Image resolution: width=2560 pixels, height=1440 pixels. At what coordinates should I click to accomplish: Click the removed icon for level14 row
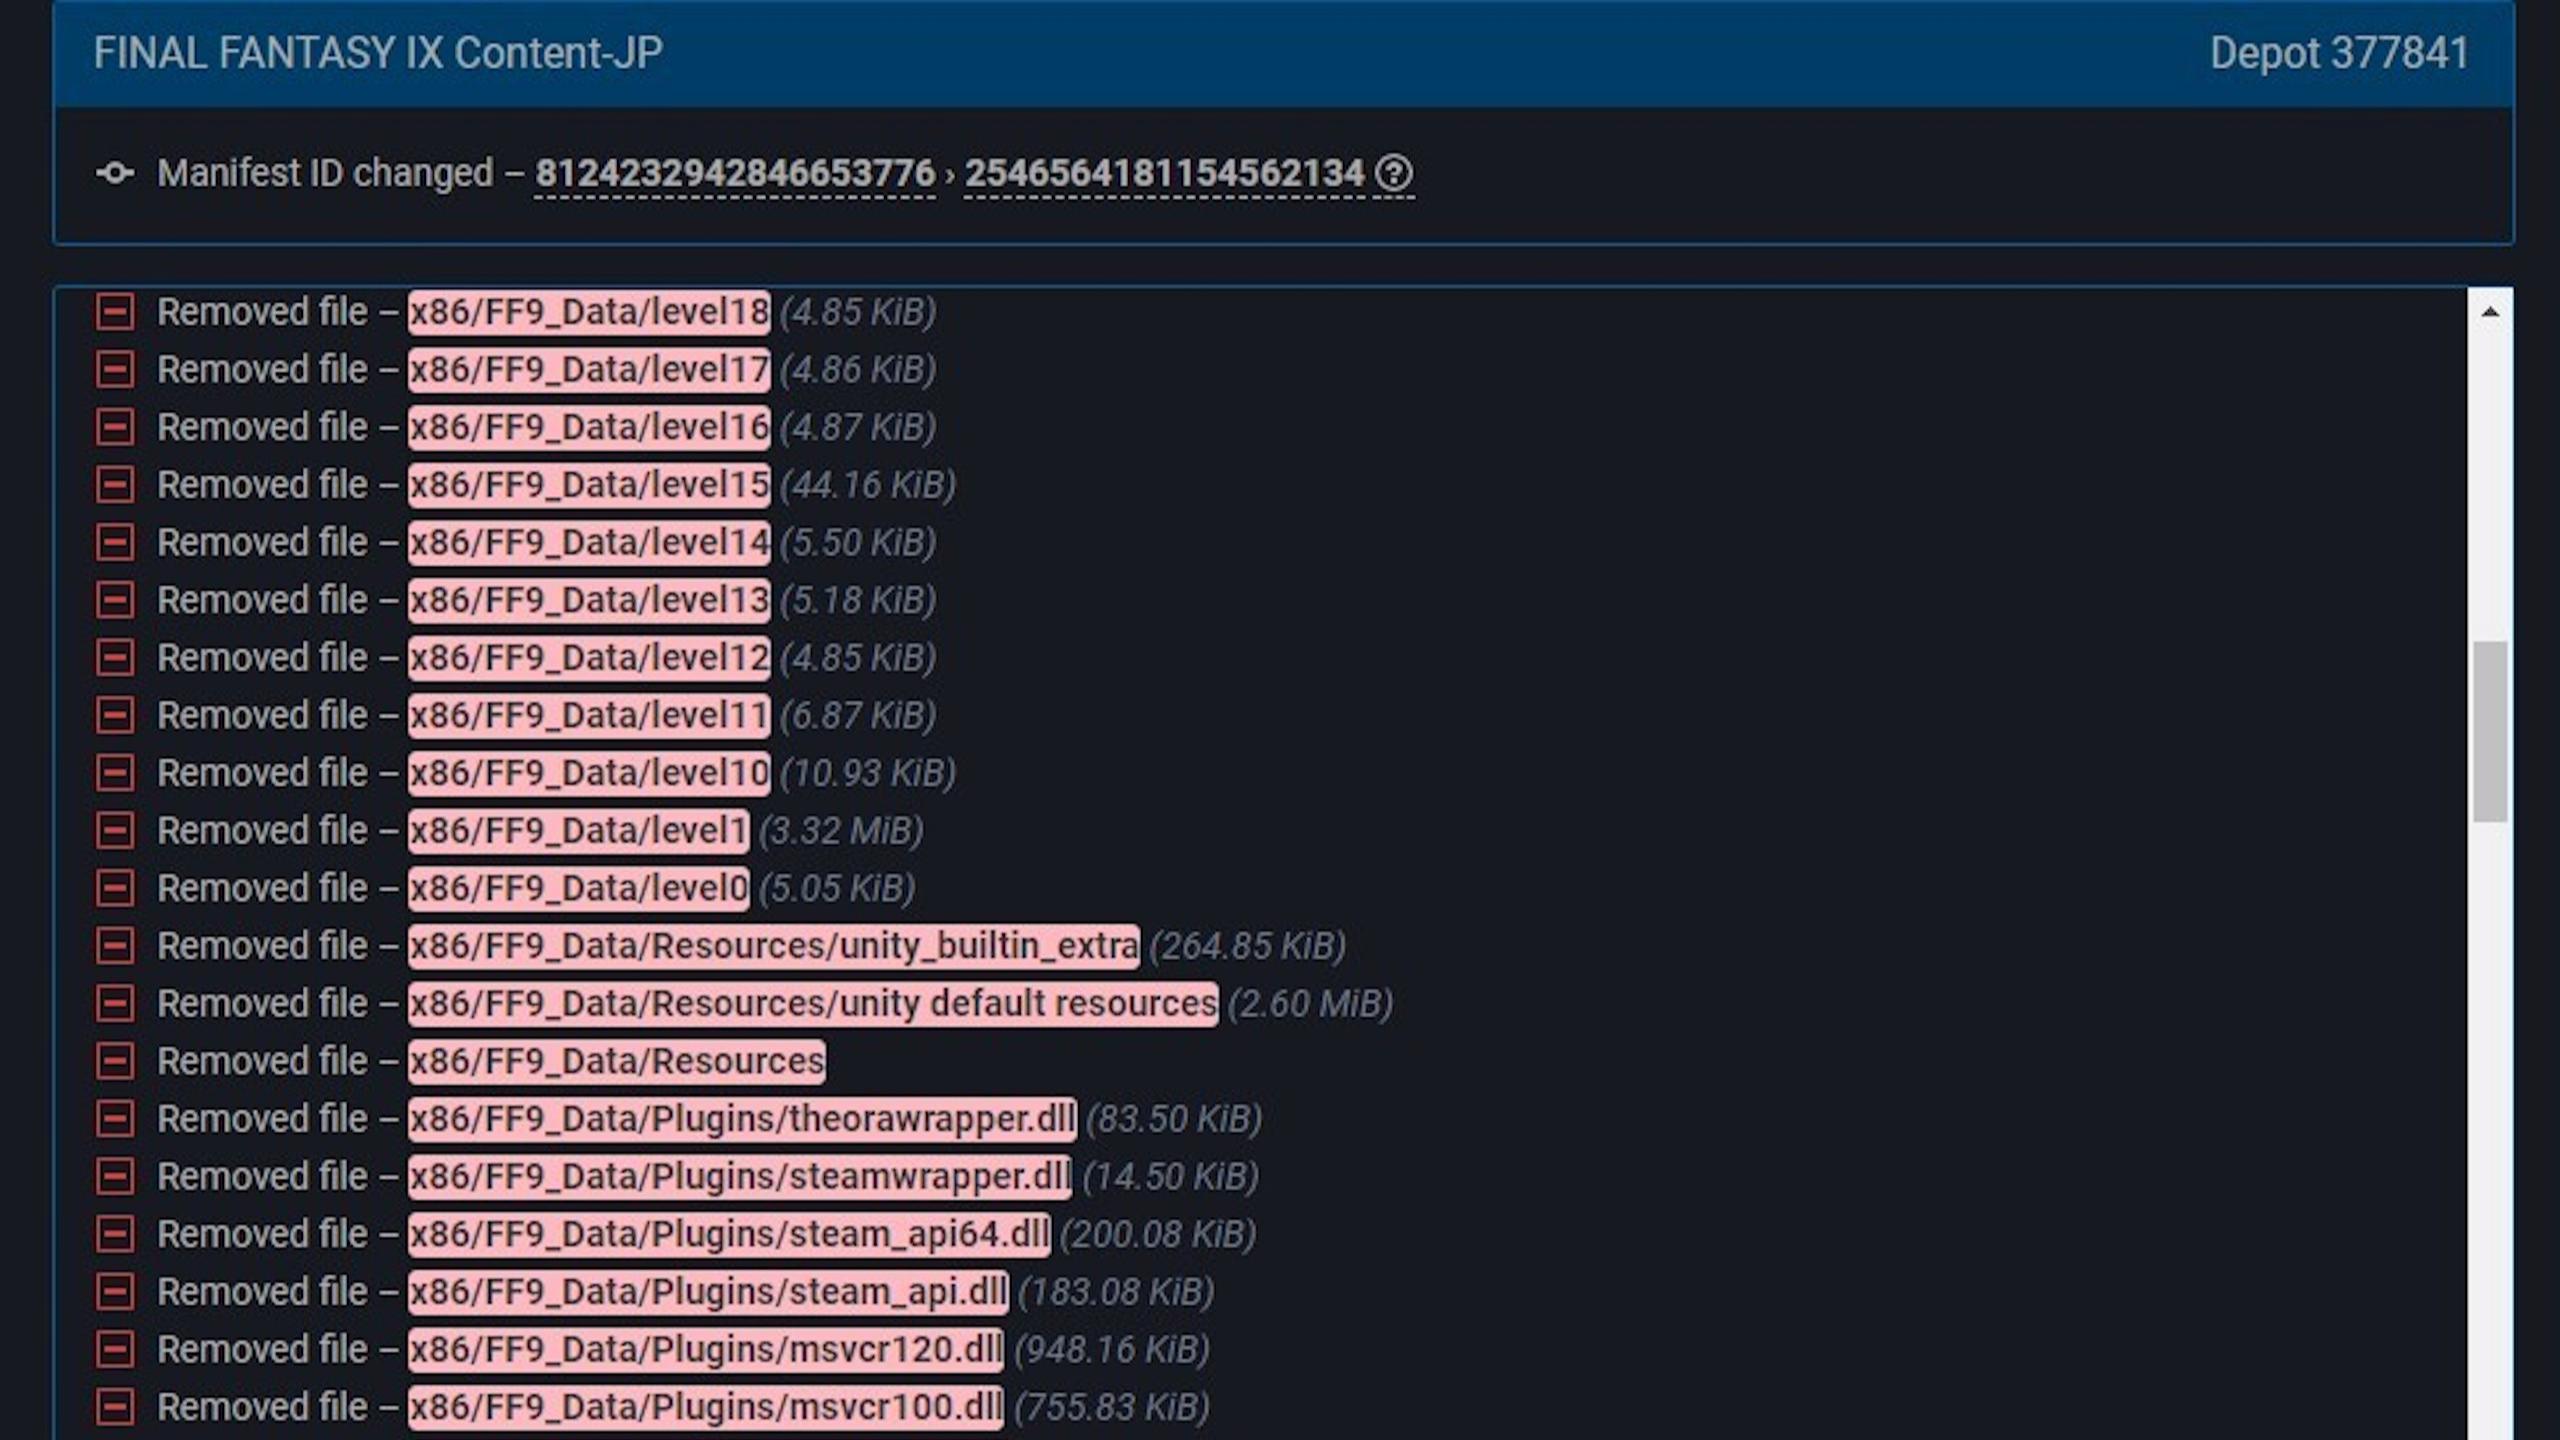pyautogui.click(x=115, y=543)
